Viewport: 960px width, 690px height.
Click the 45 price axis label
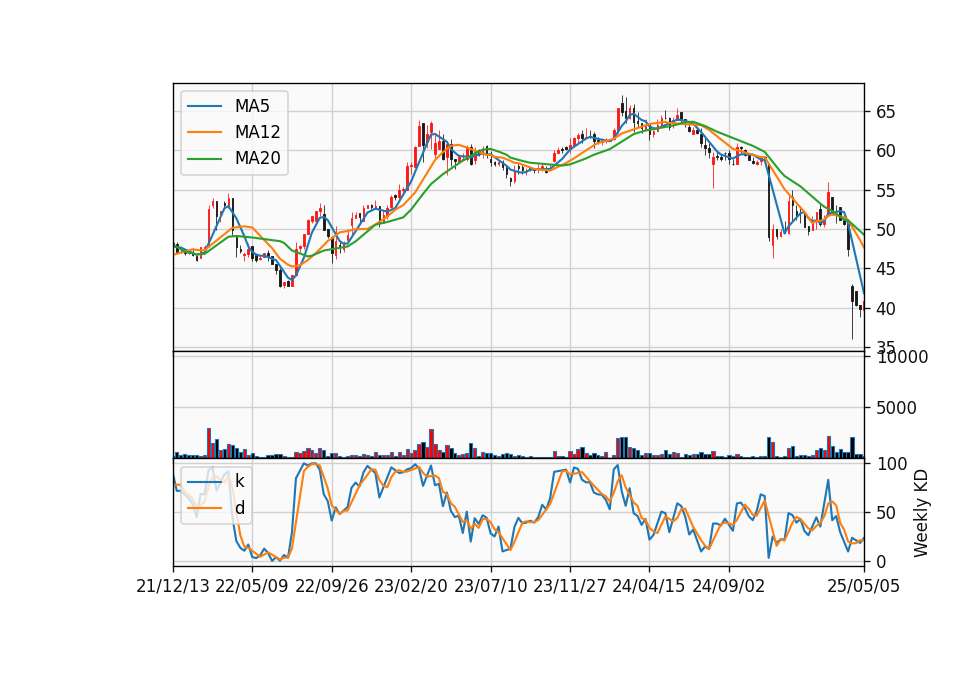(885, 269)
